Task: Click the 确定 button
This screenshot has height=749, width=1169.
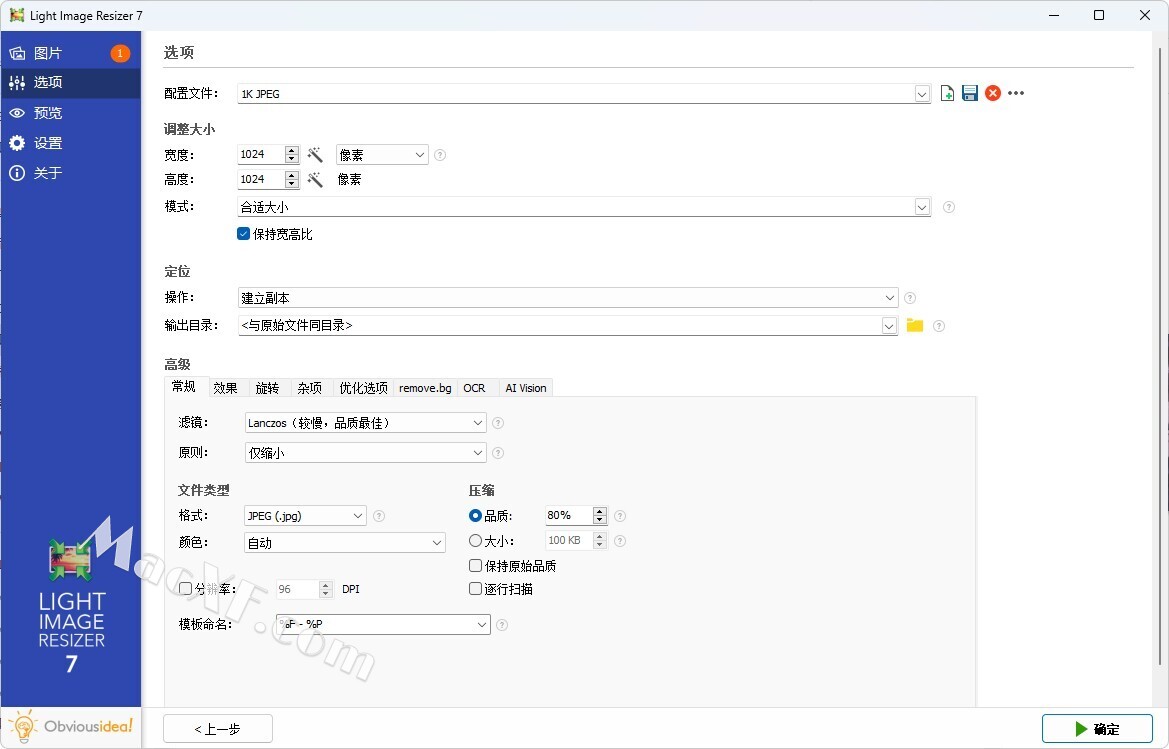Action: (x=1096, y=729)
